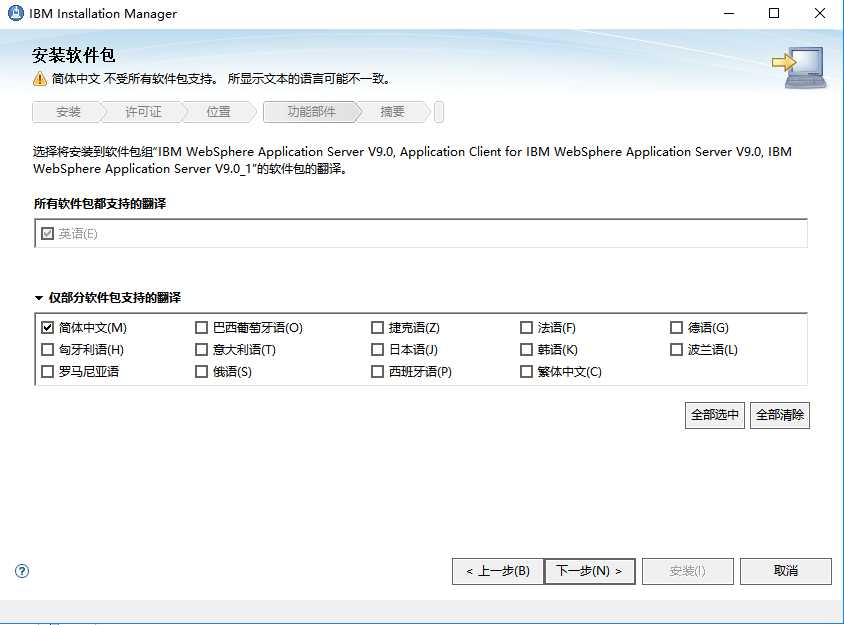The image size is (844, 625).
Task: Go back with 上一步(B)
Action: (498, 571)
